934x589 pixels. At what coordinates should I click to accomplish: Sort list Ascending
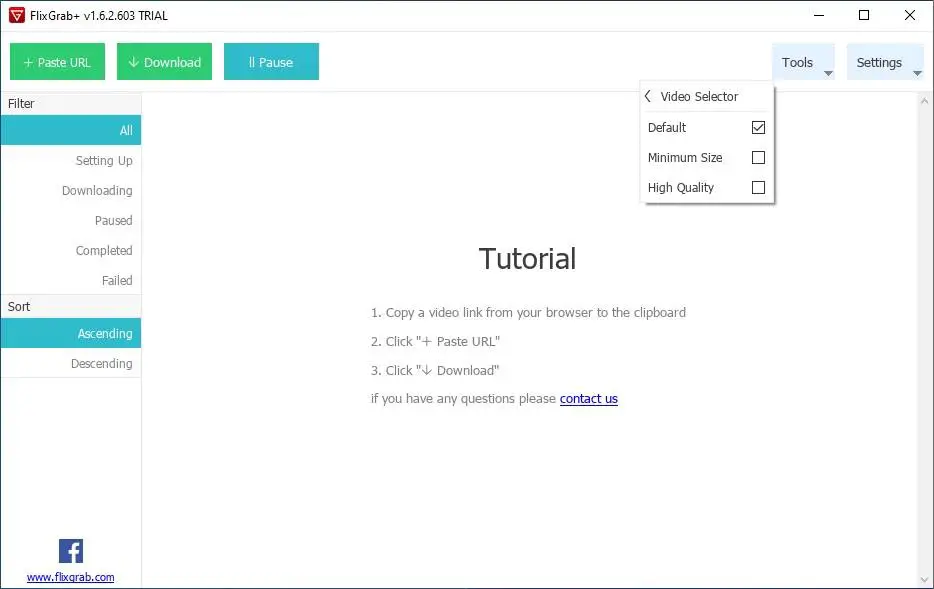(71, 334)
